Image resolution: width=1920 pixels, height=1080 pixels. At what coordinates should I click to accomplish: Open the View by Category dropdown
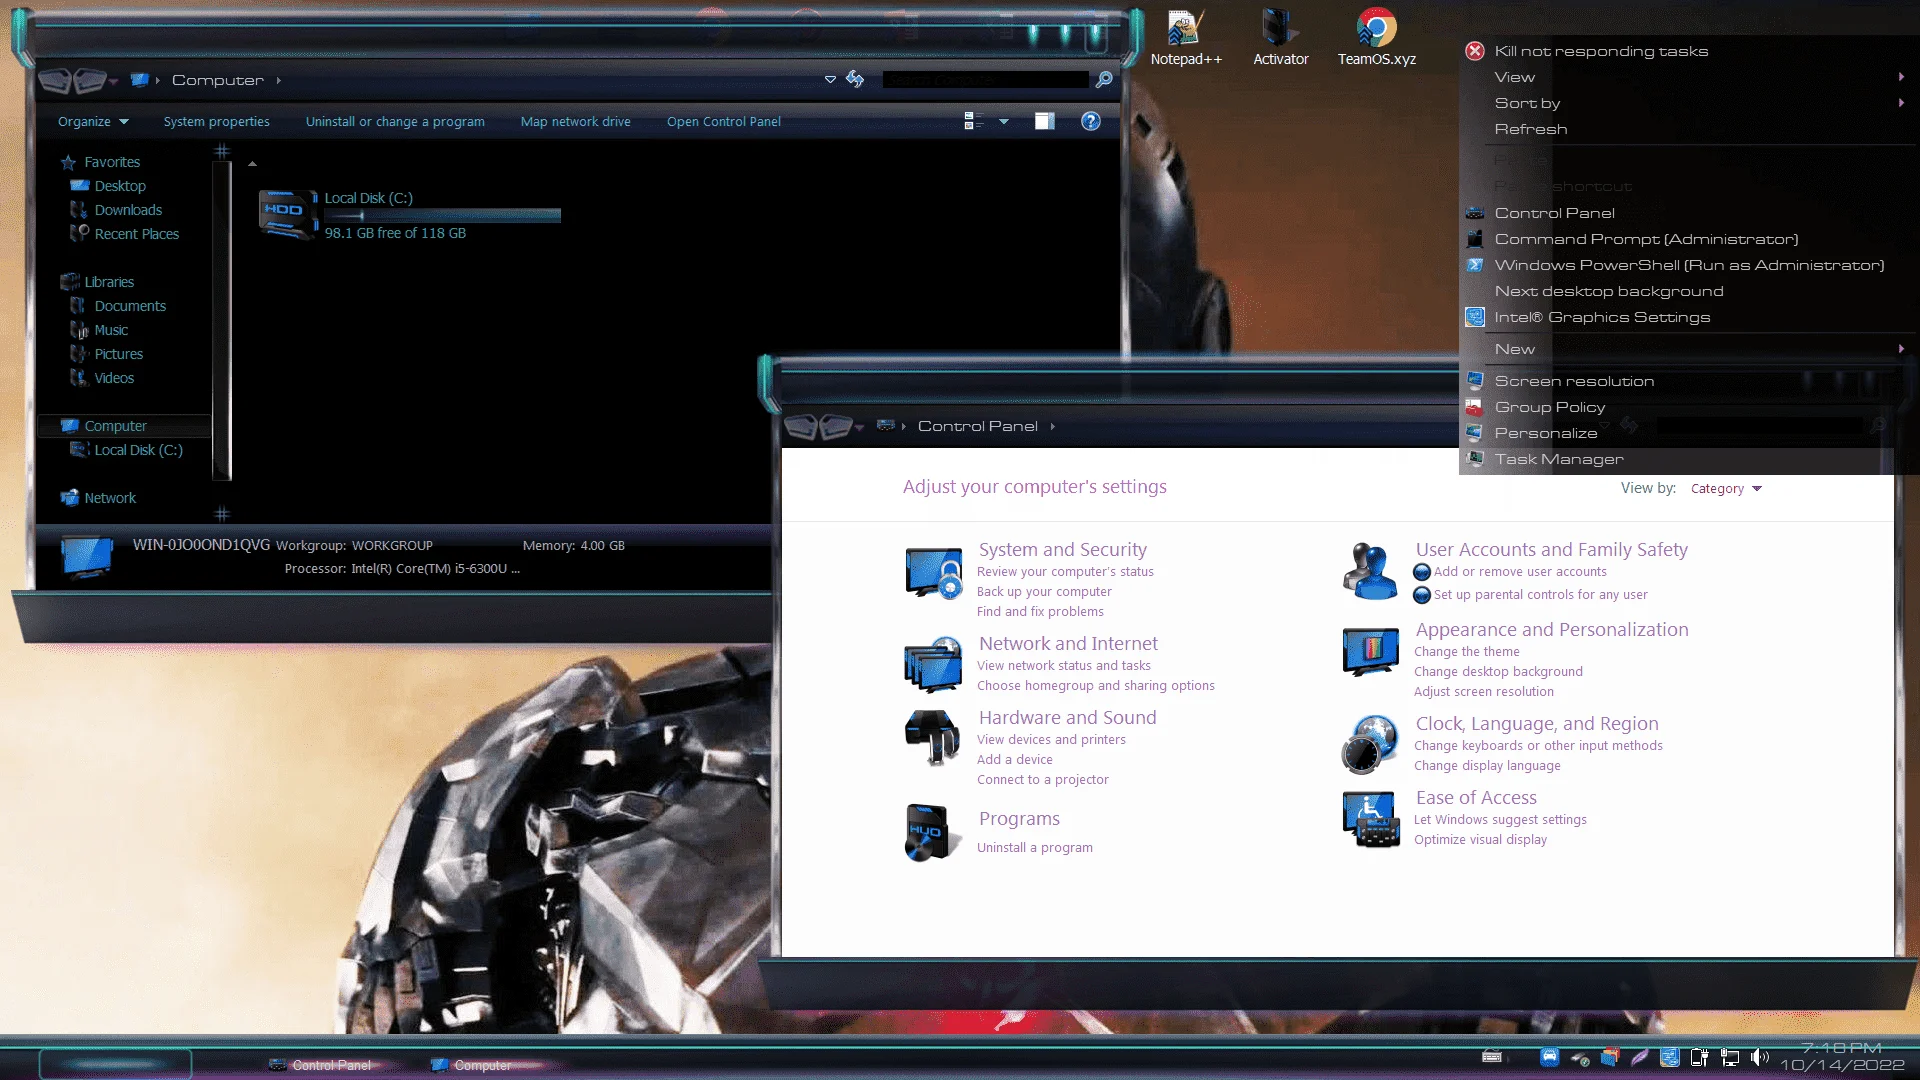[x=1726, y=488]
